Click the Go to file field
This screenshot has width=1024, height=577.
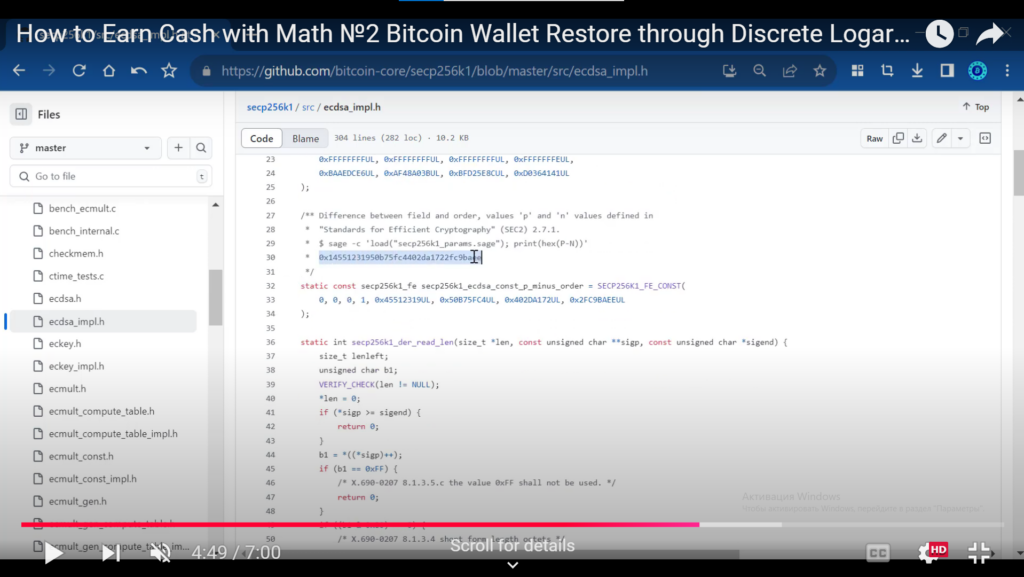[111, 176]
